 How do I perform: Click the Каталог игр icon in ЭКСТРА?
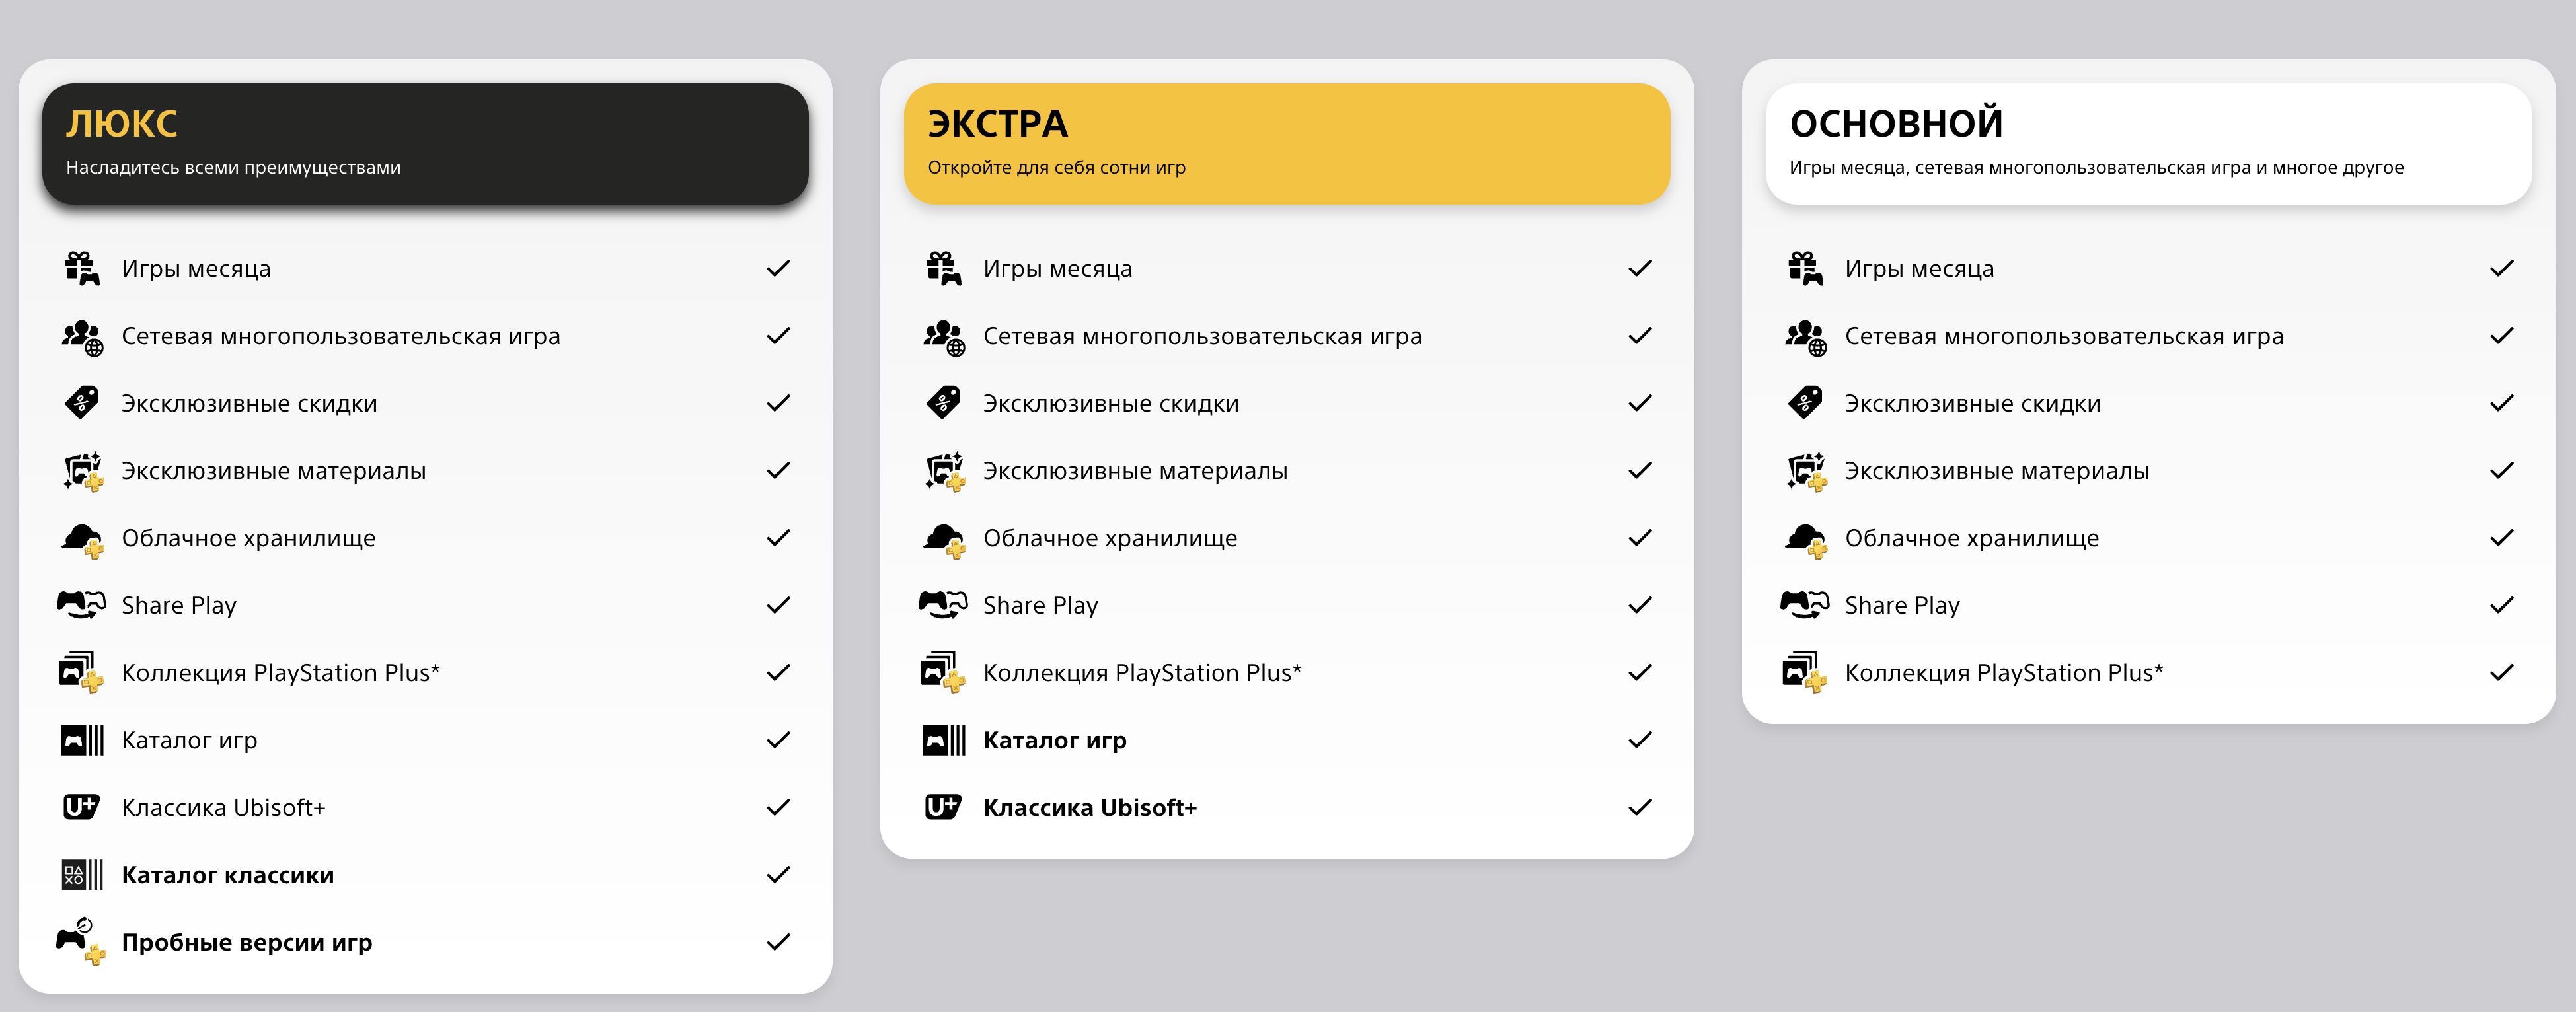(944, 740)
